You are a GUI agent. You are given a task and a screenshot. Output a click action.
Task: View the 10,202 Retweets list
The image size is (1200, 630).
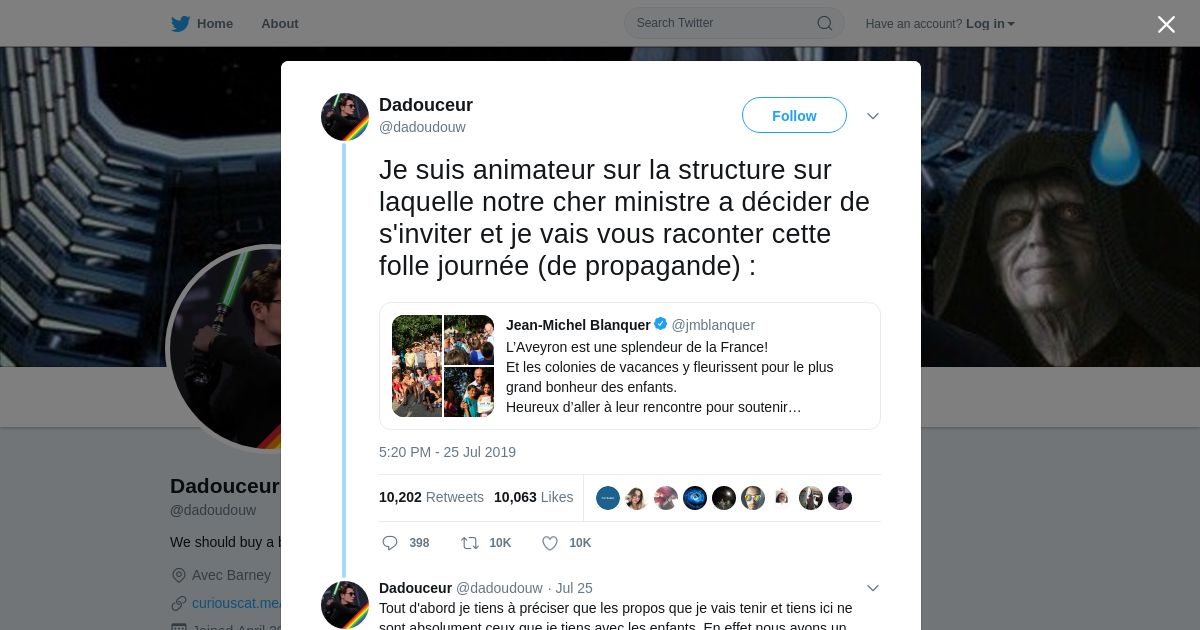click(x=431, y=497)
